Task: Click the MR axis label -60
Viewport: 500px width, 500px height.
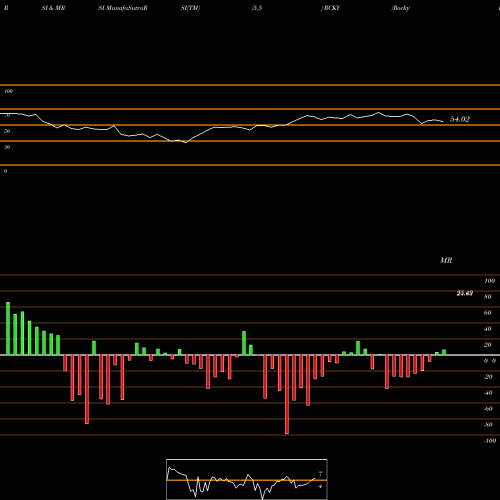Action: pyautogui.click(x=488, y=409)
